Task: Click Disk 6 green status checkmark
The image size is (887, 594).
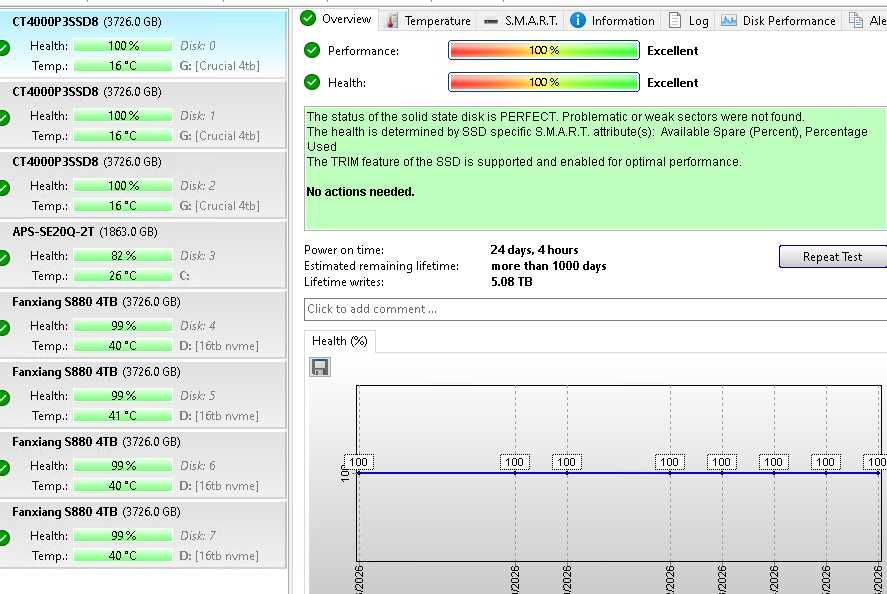Action: (4, 468)
